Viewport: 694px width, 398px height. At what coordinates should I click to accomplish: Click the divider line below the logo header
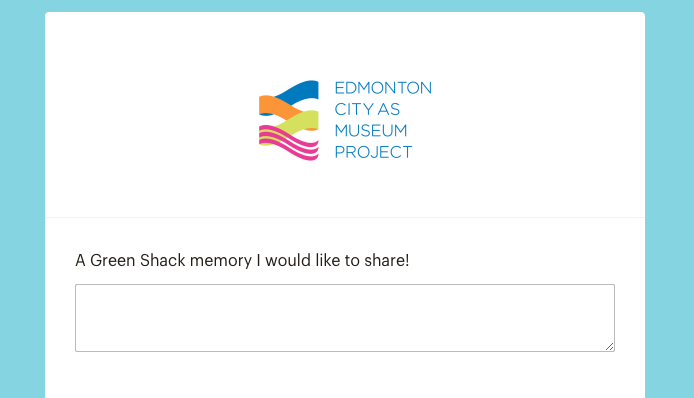[345, 217]
